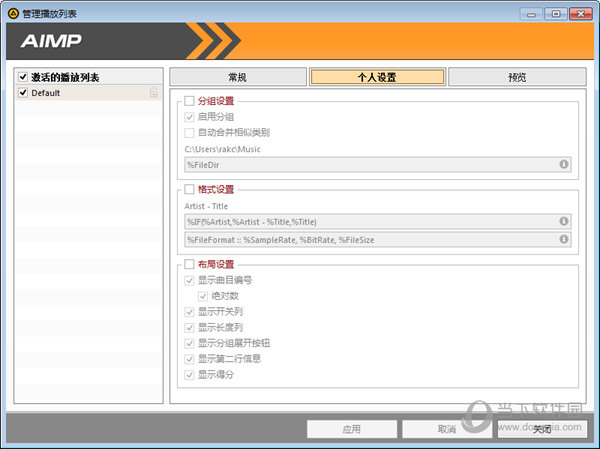
Task: Click the 取消 button
Action: (x=447, y=429)
